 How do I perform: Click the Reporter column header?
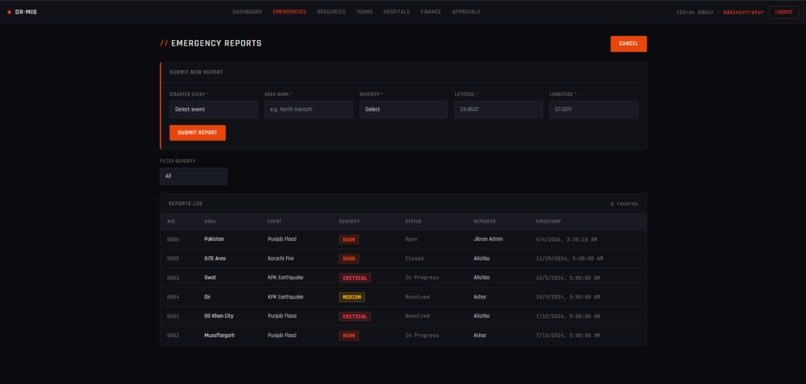pos(484,222)
